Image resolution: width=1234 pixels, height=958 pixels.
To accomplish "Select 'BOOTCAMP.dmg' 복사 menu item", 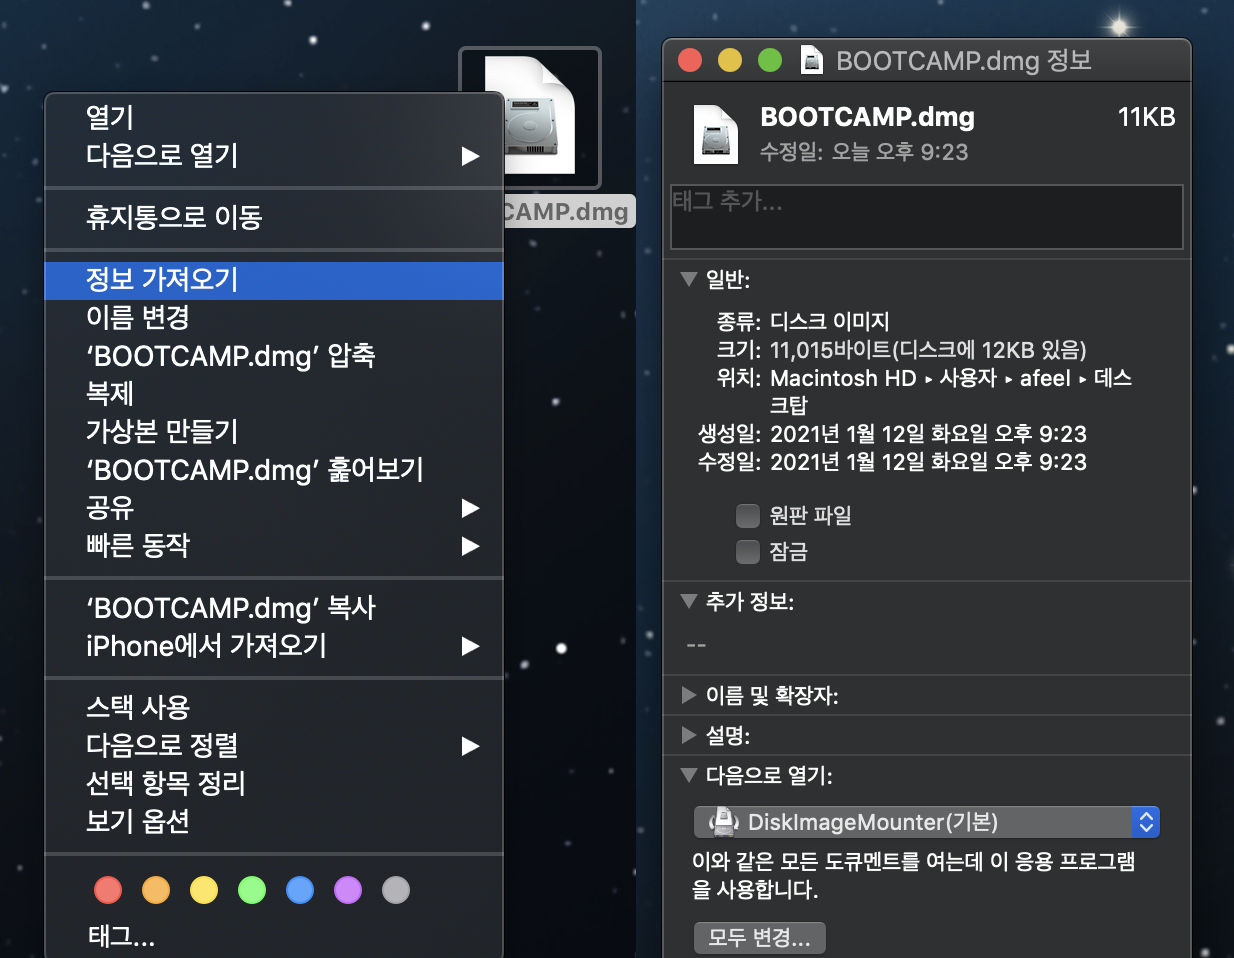I will [x=274, y=607].
